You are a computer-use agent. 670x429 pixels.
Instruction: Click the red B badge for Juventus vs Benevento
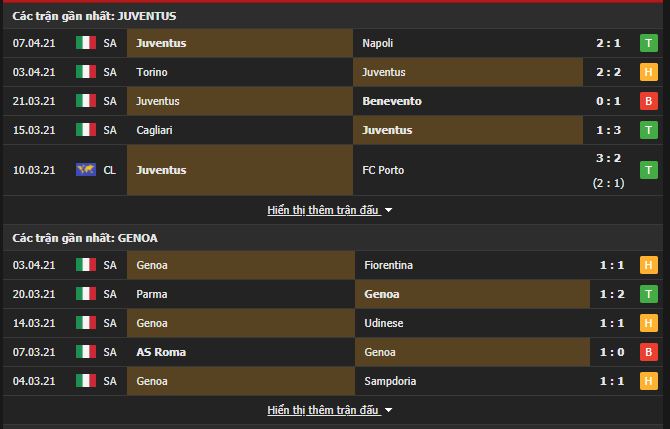tap(648, 101)
